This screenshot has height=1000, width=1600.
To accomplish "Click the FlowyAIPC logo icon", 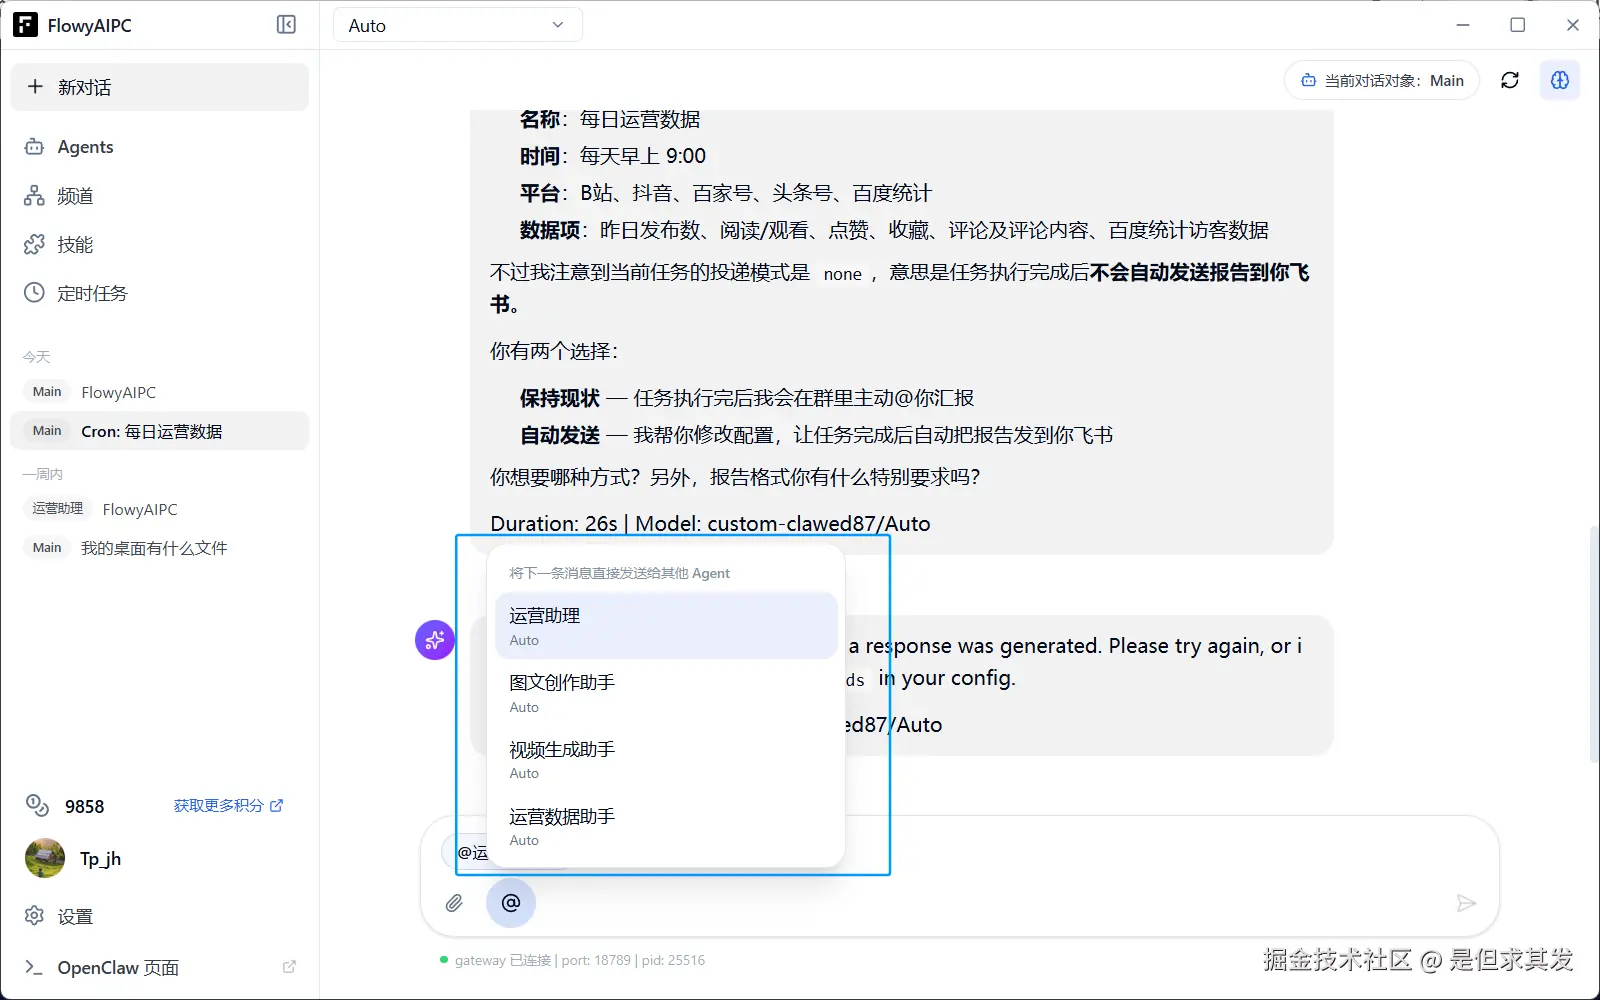I will point(24,24).
